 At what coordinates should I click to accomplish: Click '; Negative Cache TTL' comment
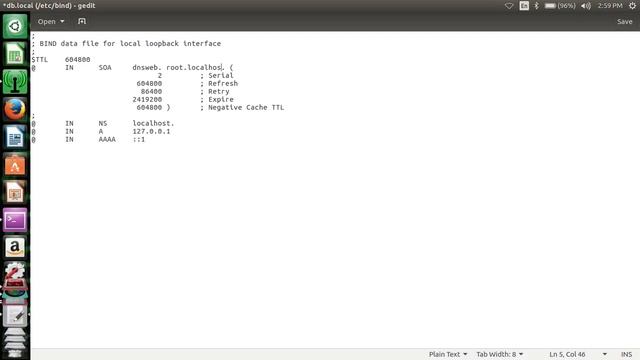point(242,107)
